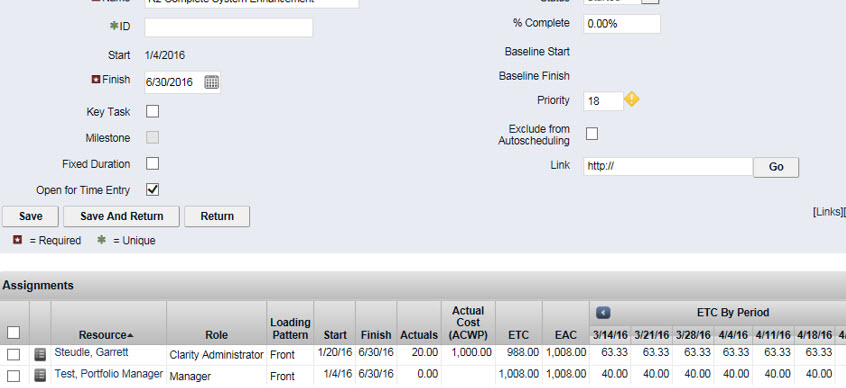The image size is (846, 388).
Task: Open Steudle, Garrett resource link
Action: coord(91,352)
